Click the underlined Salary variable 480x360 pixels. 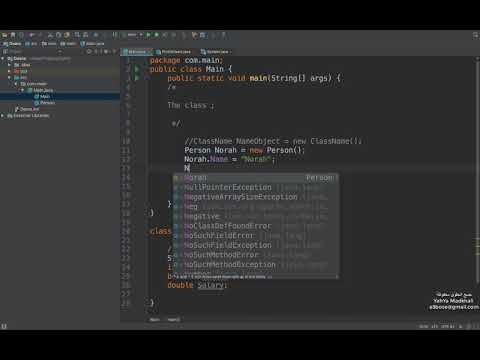click(211, 285)
